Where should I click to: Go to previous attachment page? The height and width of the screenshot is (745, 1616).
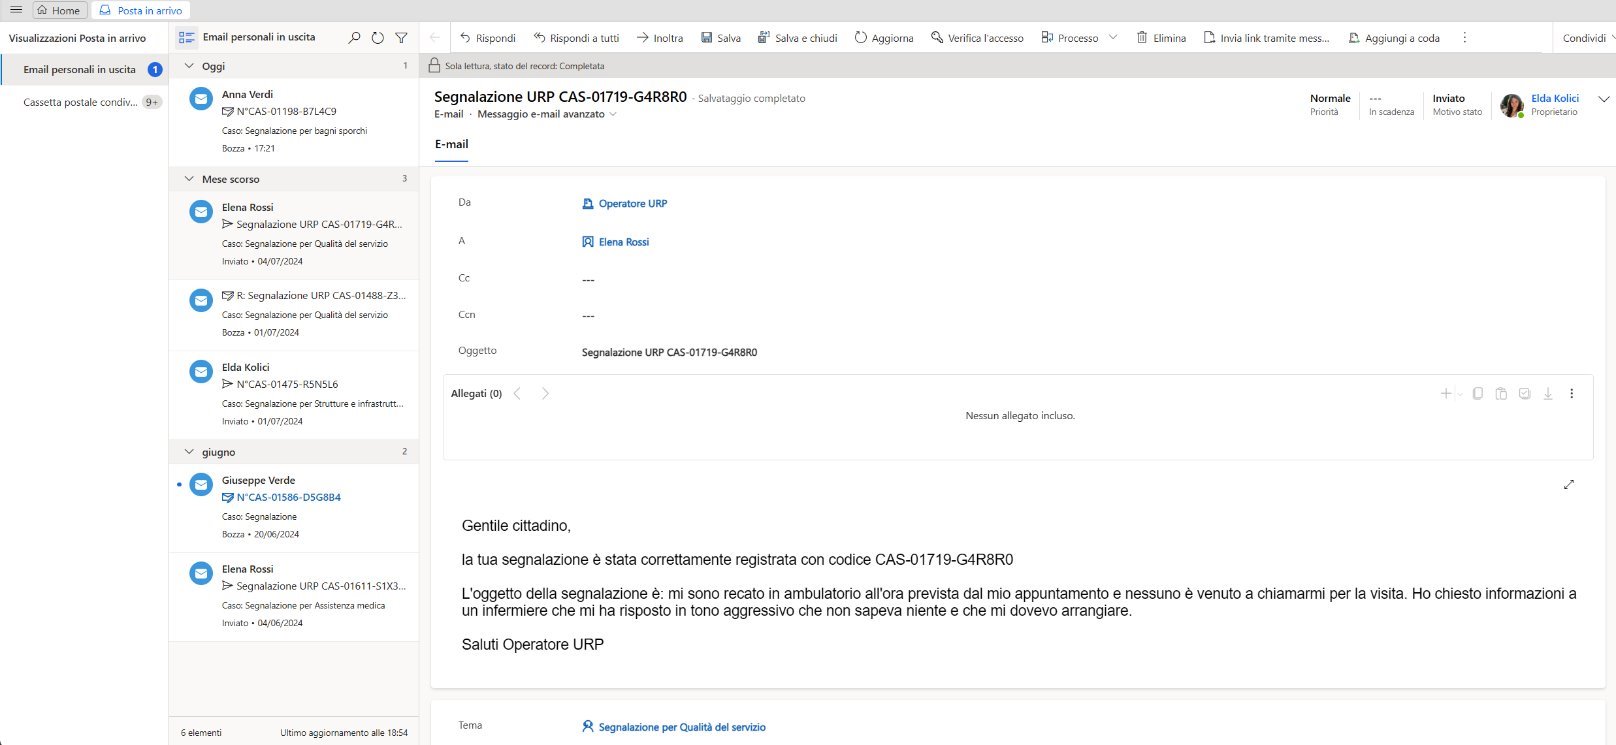[517, 394]
